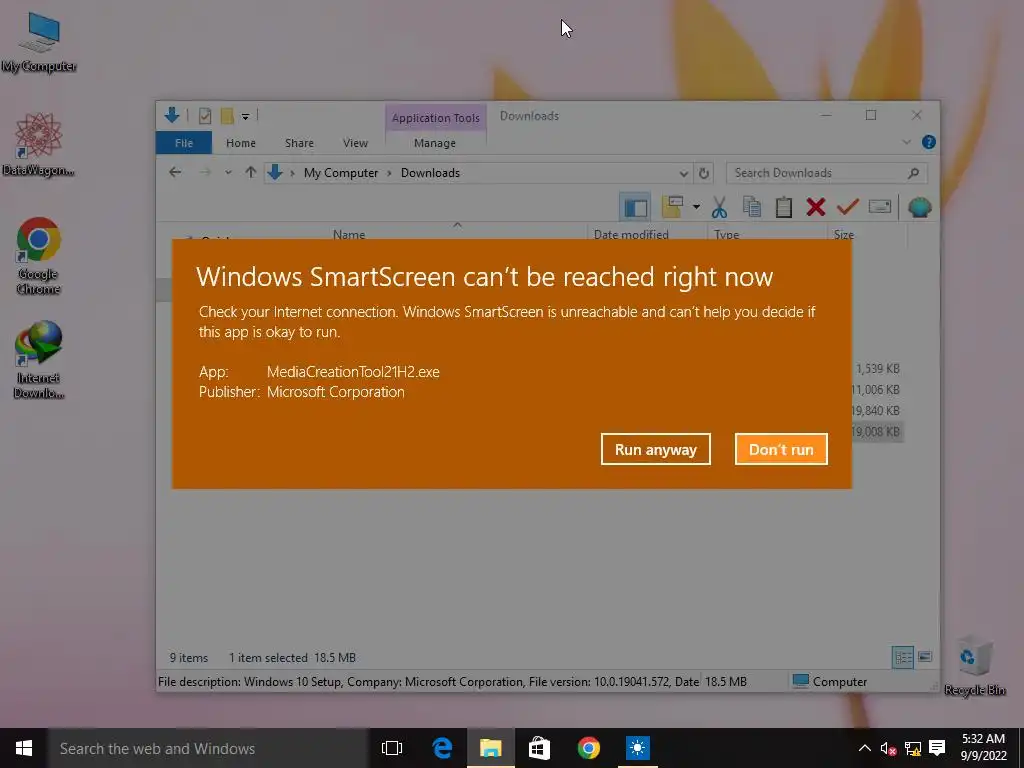The image size is (1024, 768).
Task: Click the Properties quick access icon
Action: point(204,116)
